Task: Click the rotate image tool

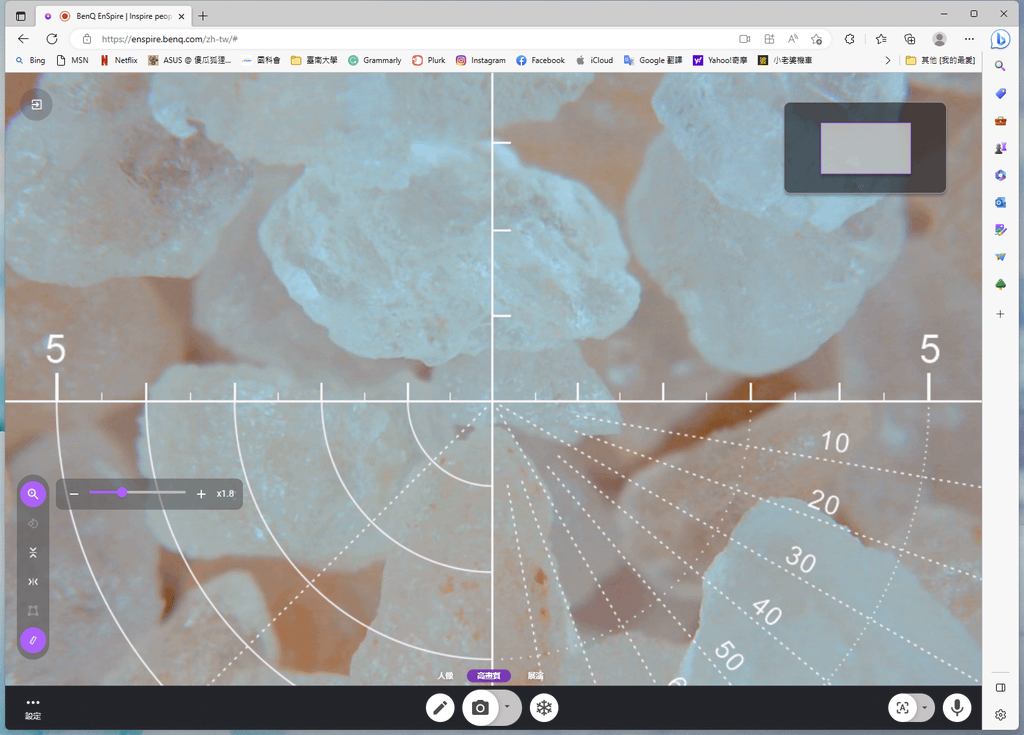Action: point(33,523)
